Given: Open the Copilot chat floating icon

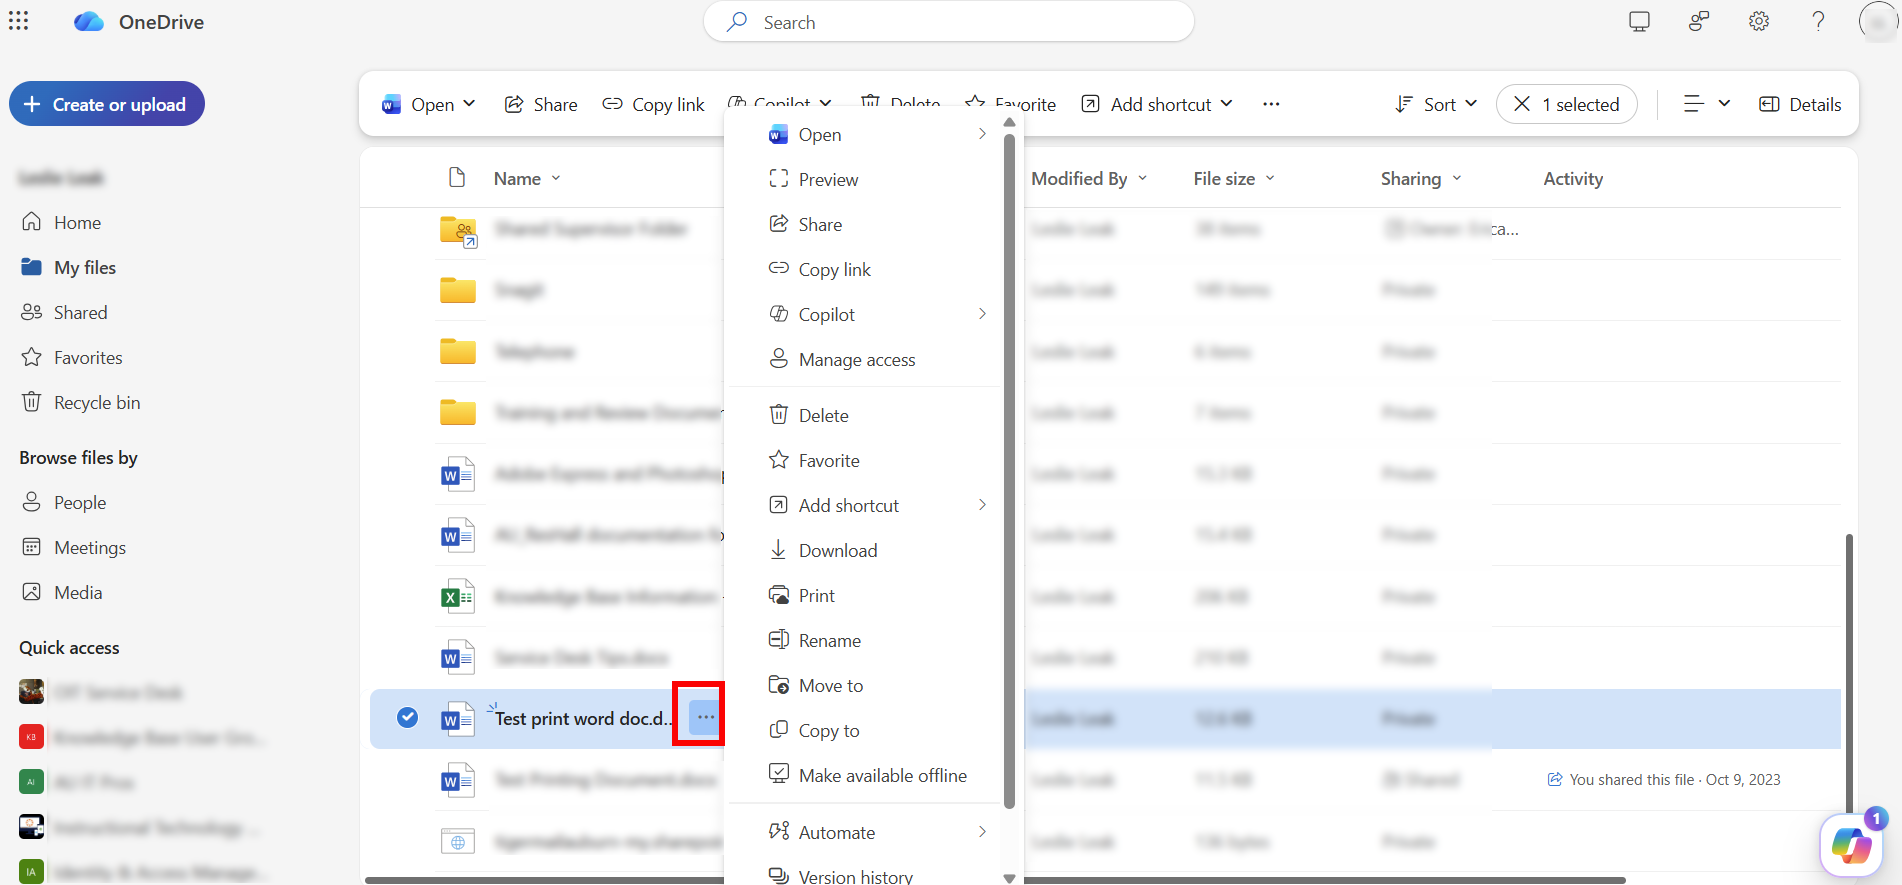Looking at the screenshot, I should [1851, 845].
